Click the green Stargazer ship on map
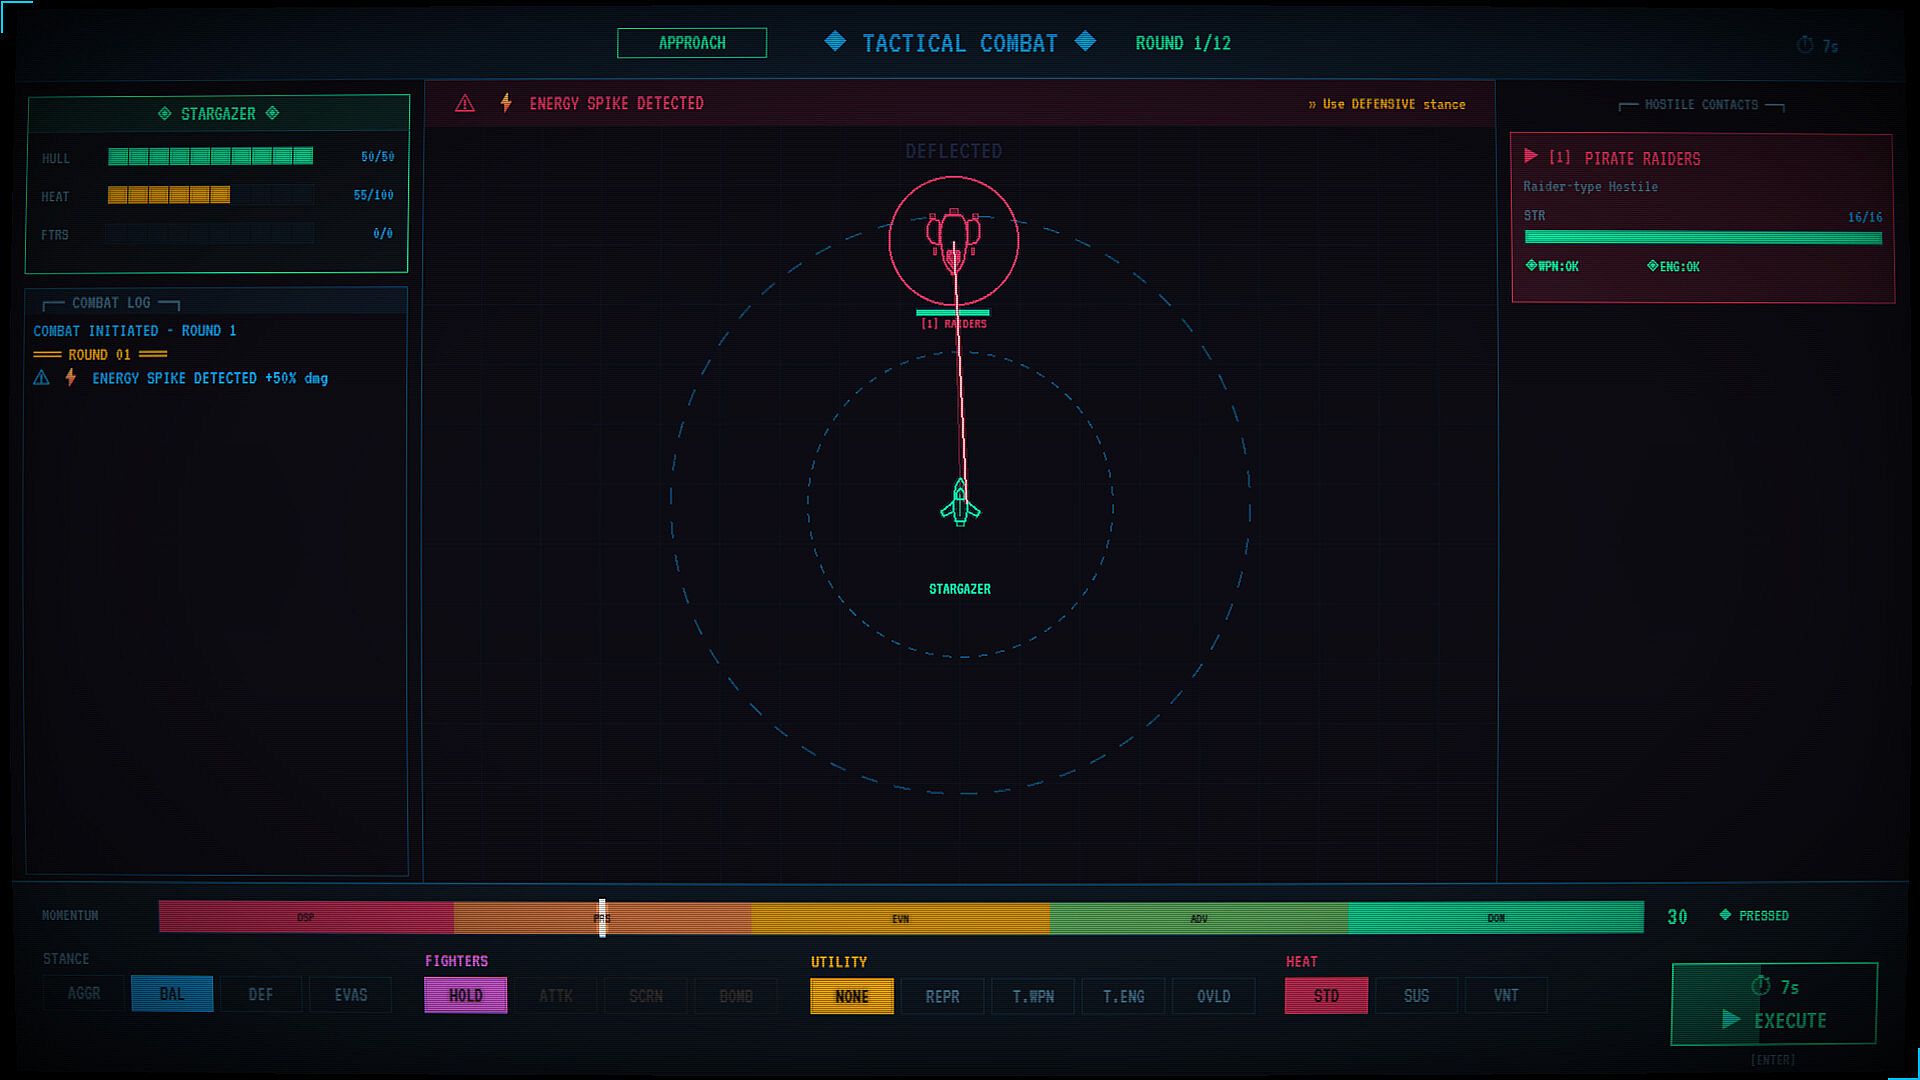This screenshot has width=1920, height=1080. (x=960, y=503)
